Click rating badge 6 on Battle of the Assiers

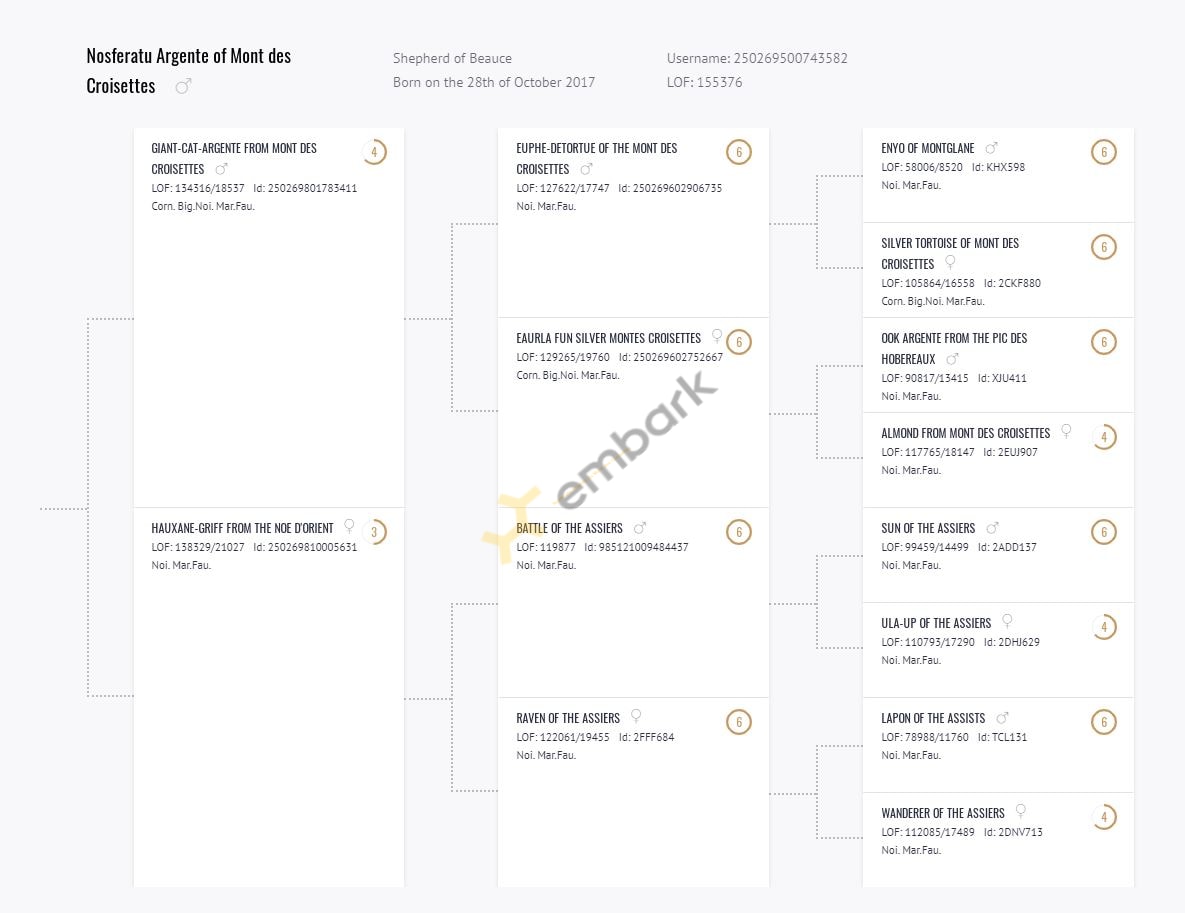point(739,532)
